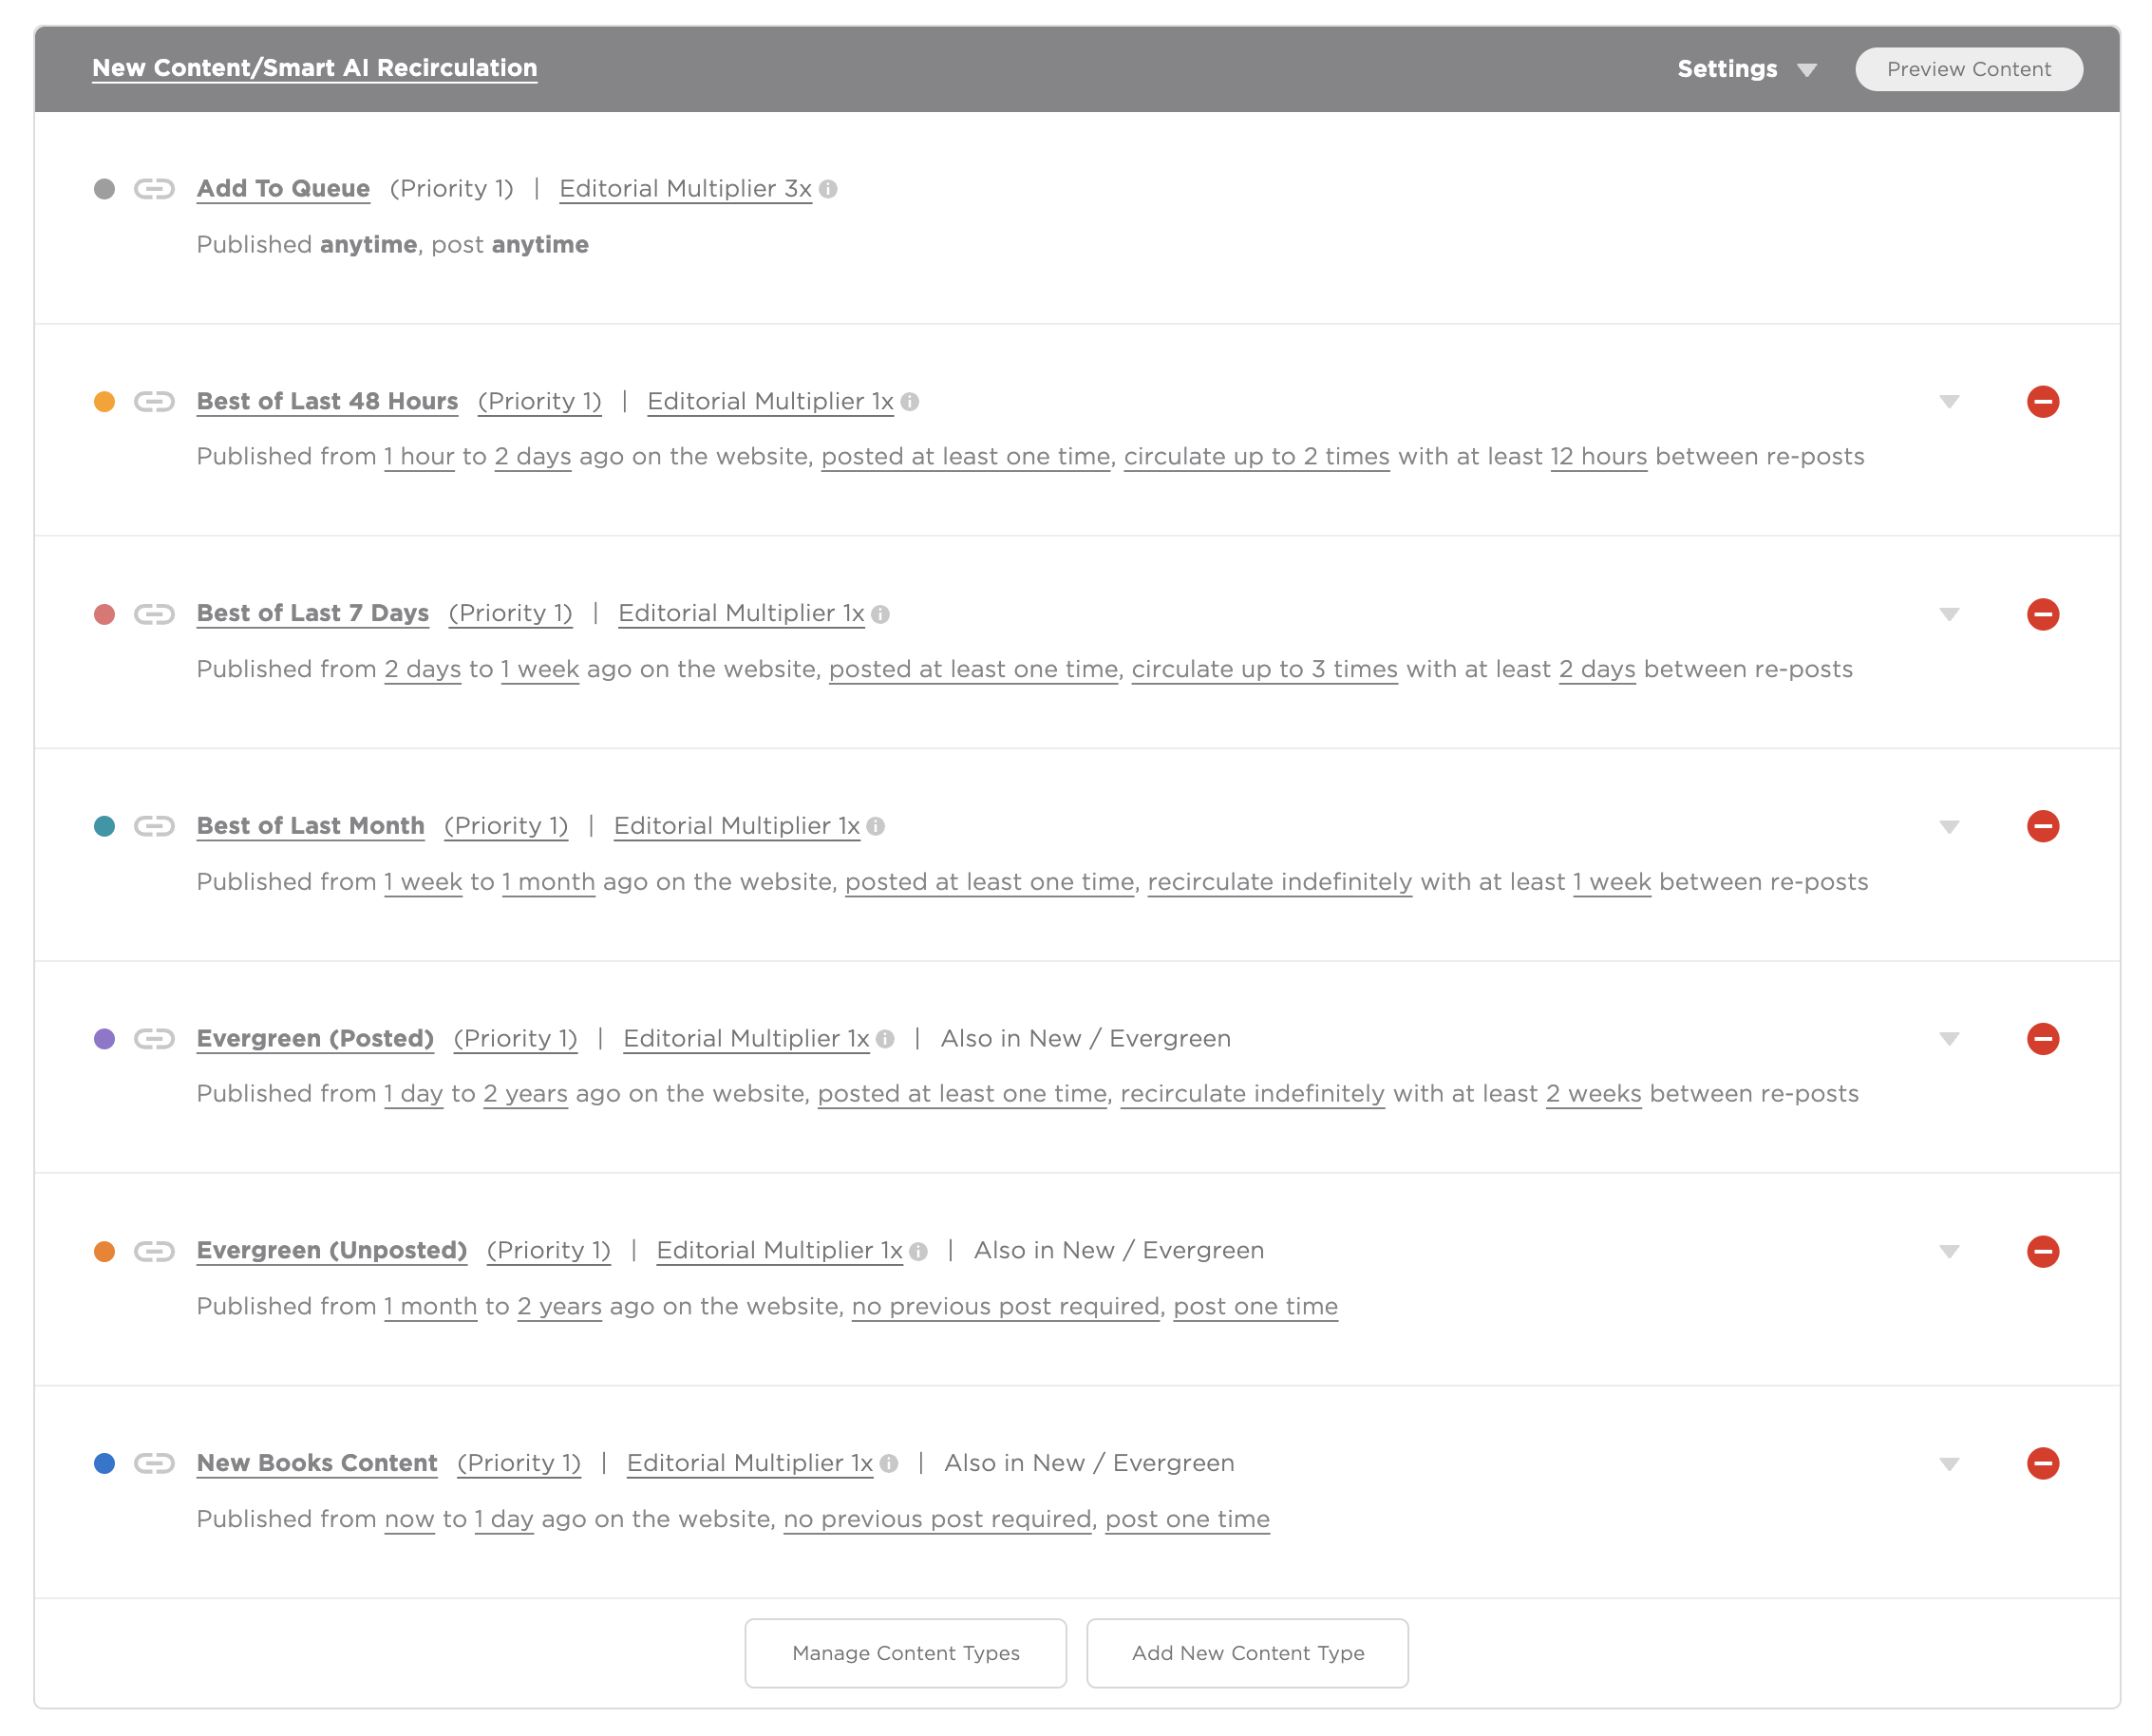Click teal color dot for Best of Last Month
This screenshot has width=2152, height=1736.
pos(104,826)
